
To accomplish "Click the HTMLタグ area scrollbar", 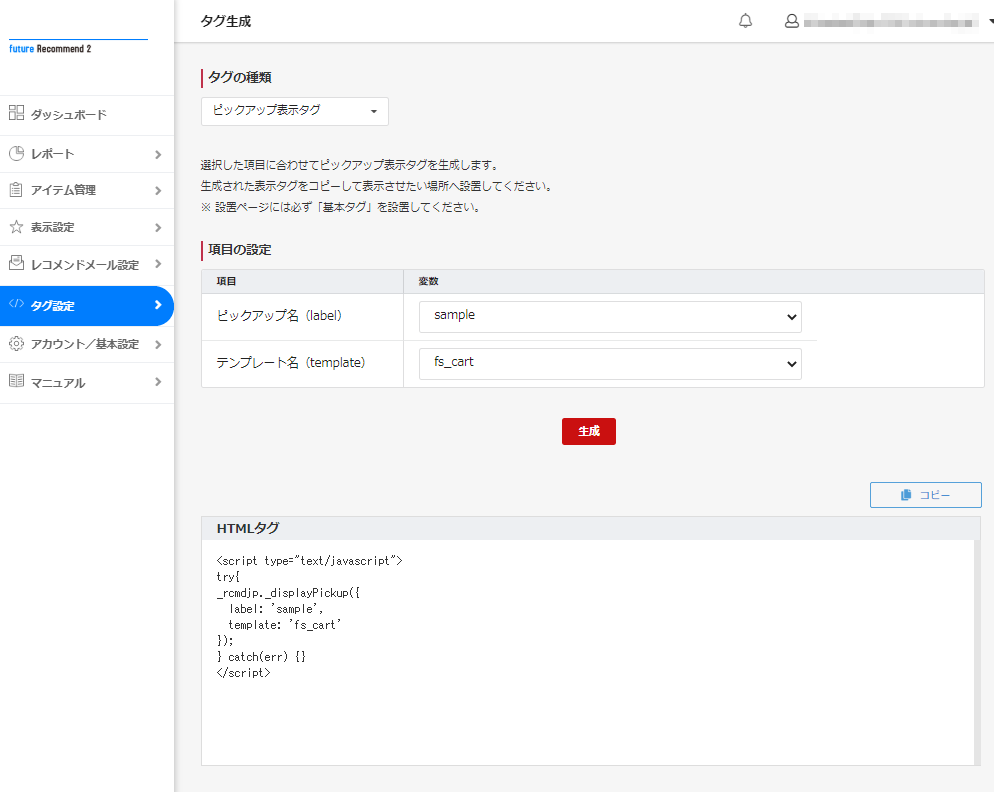I will (977, 652).
